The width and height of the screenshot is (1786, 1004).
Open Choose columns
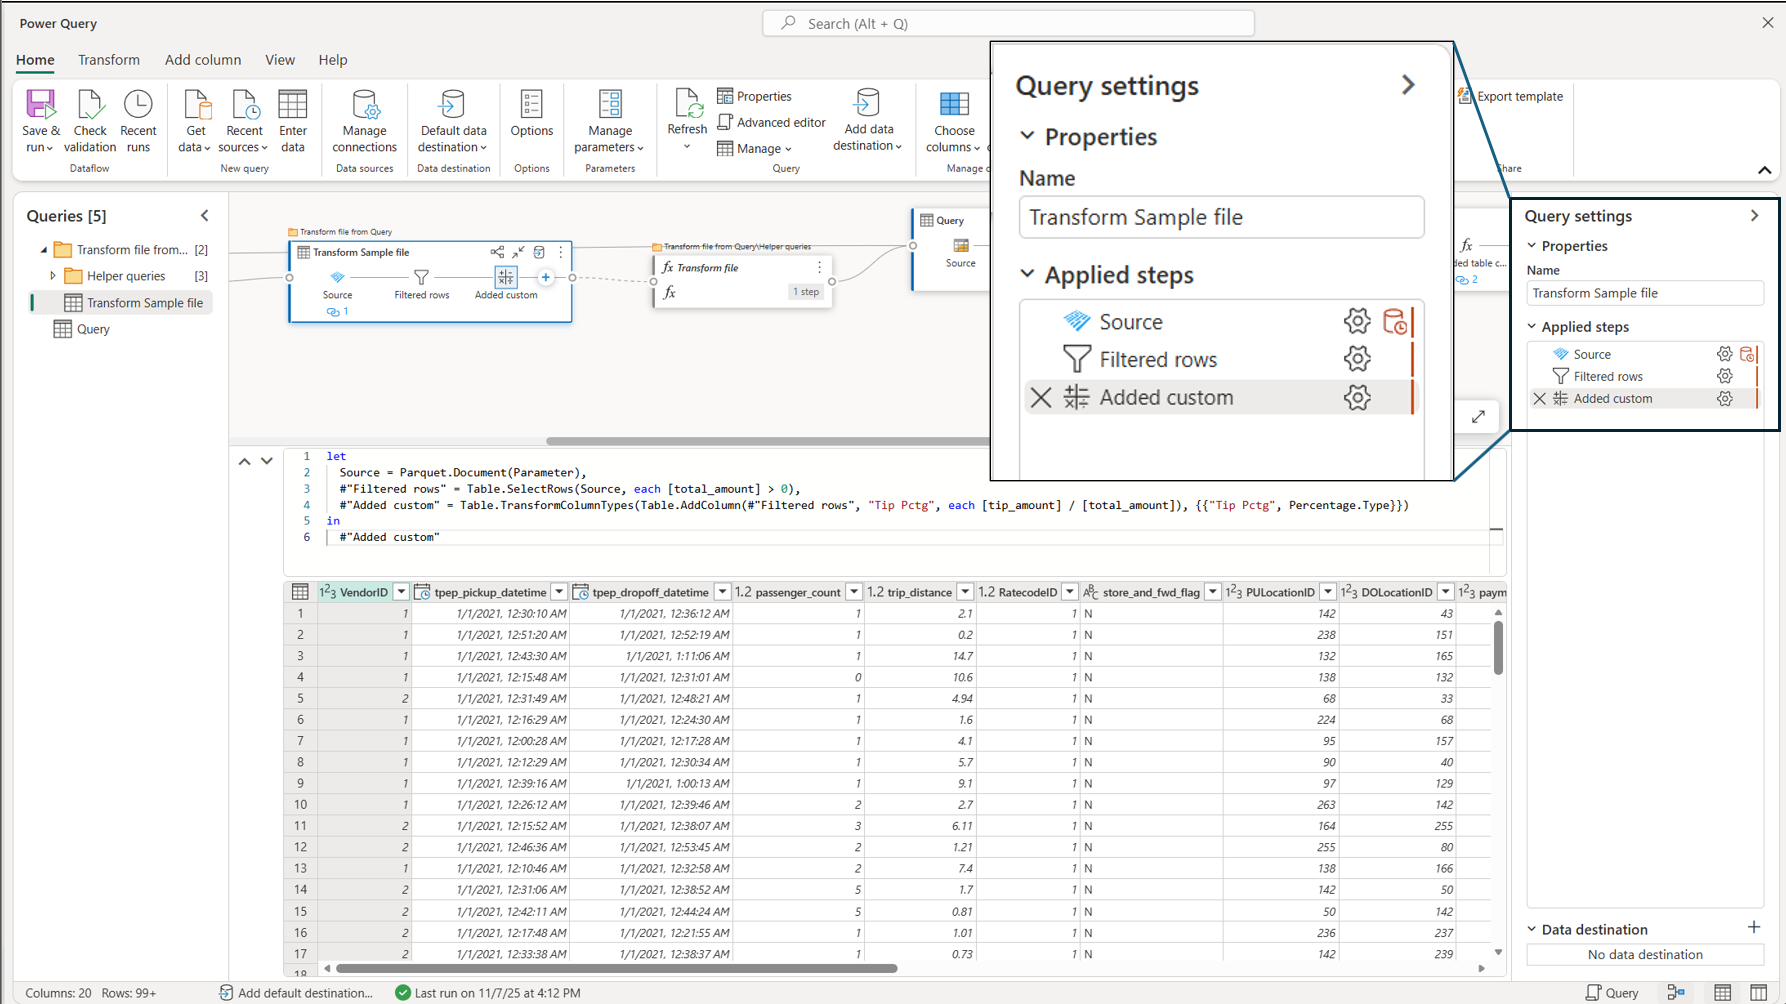point(954,121)
